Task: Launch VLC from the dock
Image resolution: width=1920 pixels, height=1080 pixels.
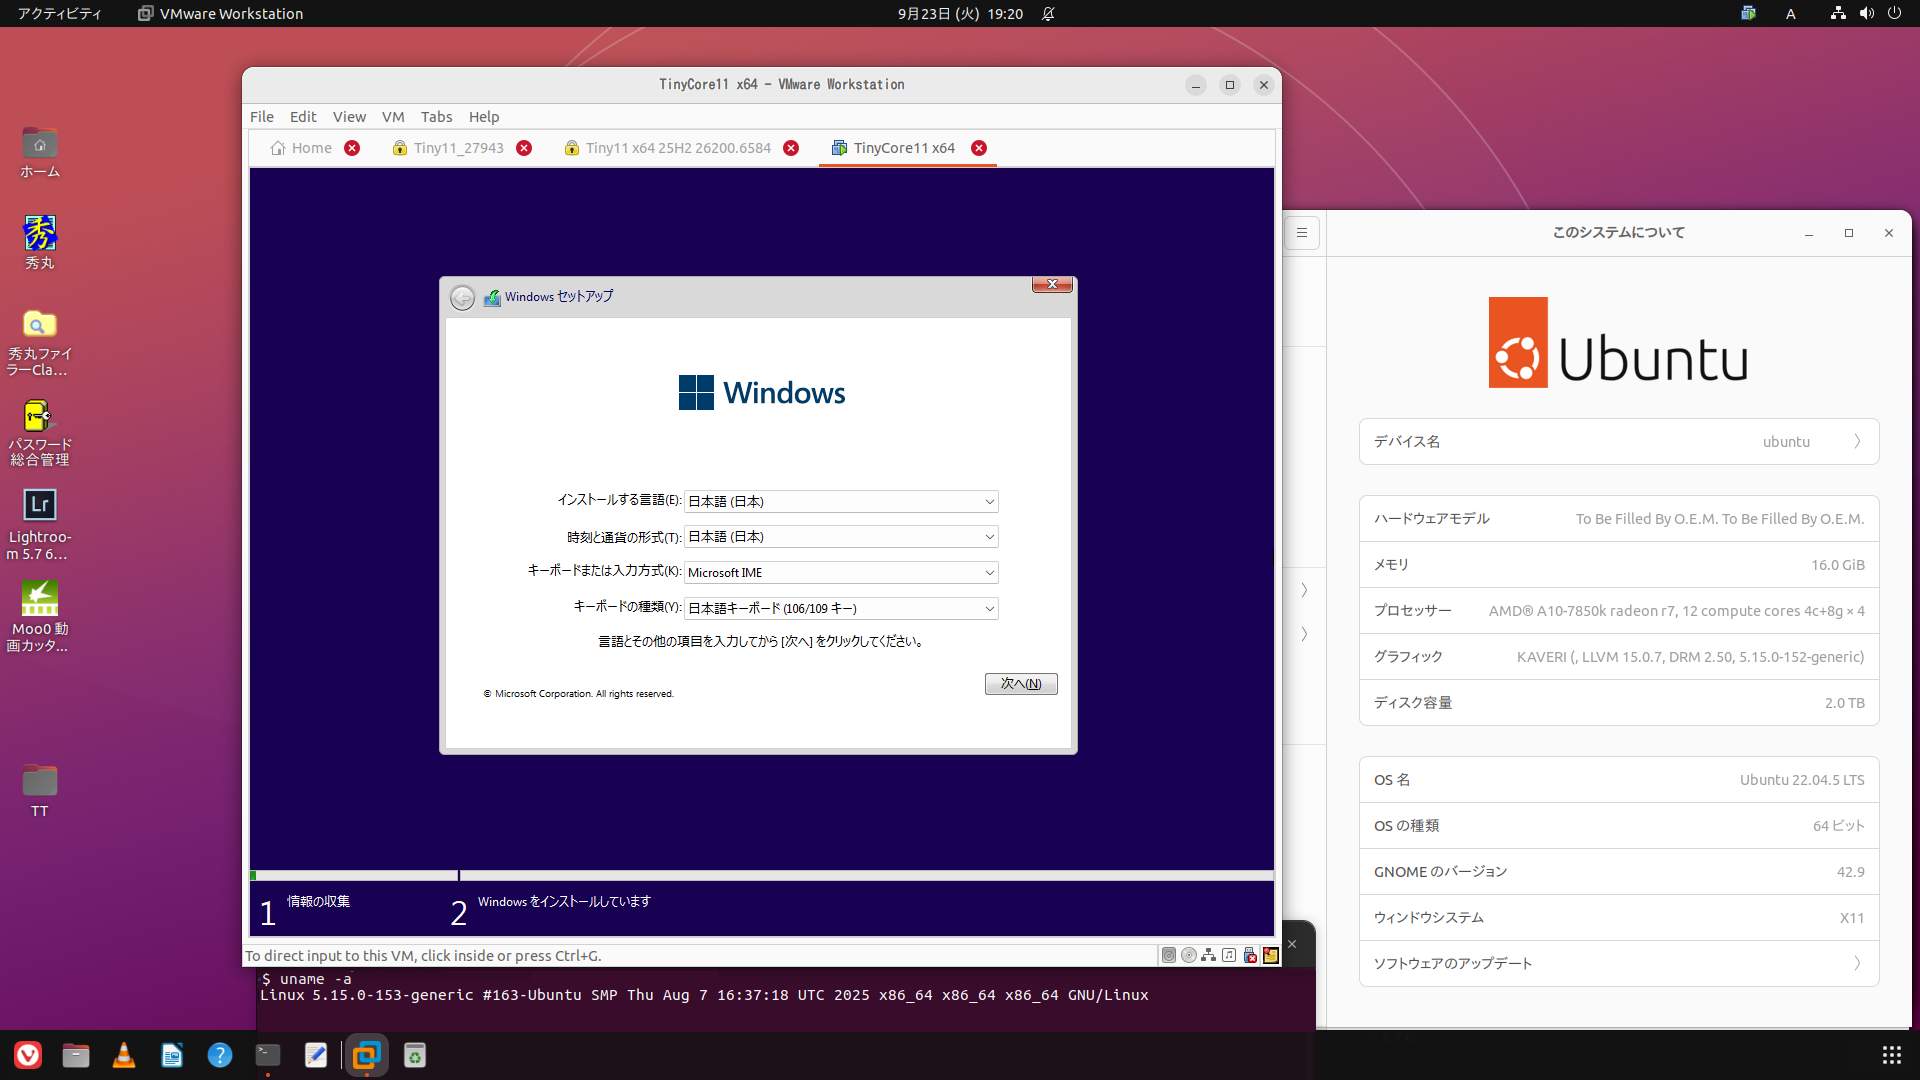Action: point(124,1055)
